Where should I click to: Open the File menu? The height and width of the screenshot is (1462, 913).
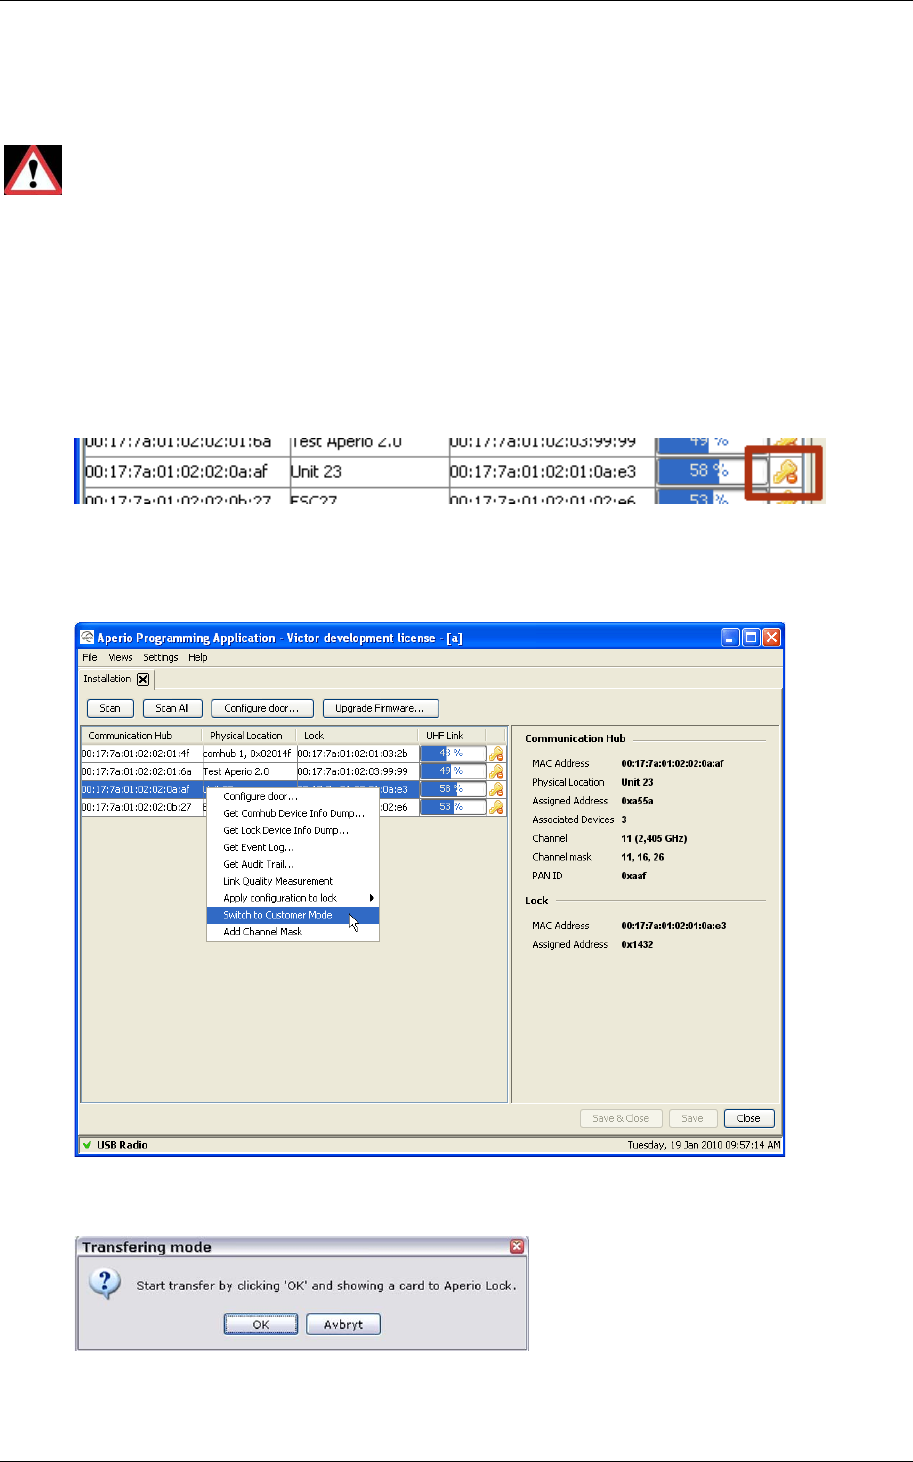tap(90, 657)
